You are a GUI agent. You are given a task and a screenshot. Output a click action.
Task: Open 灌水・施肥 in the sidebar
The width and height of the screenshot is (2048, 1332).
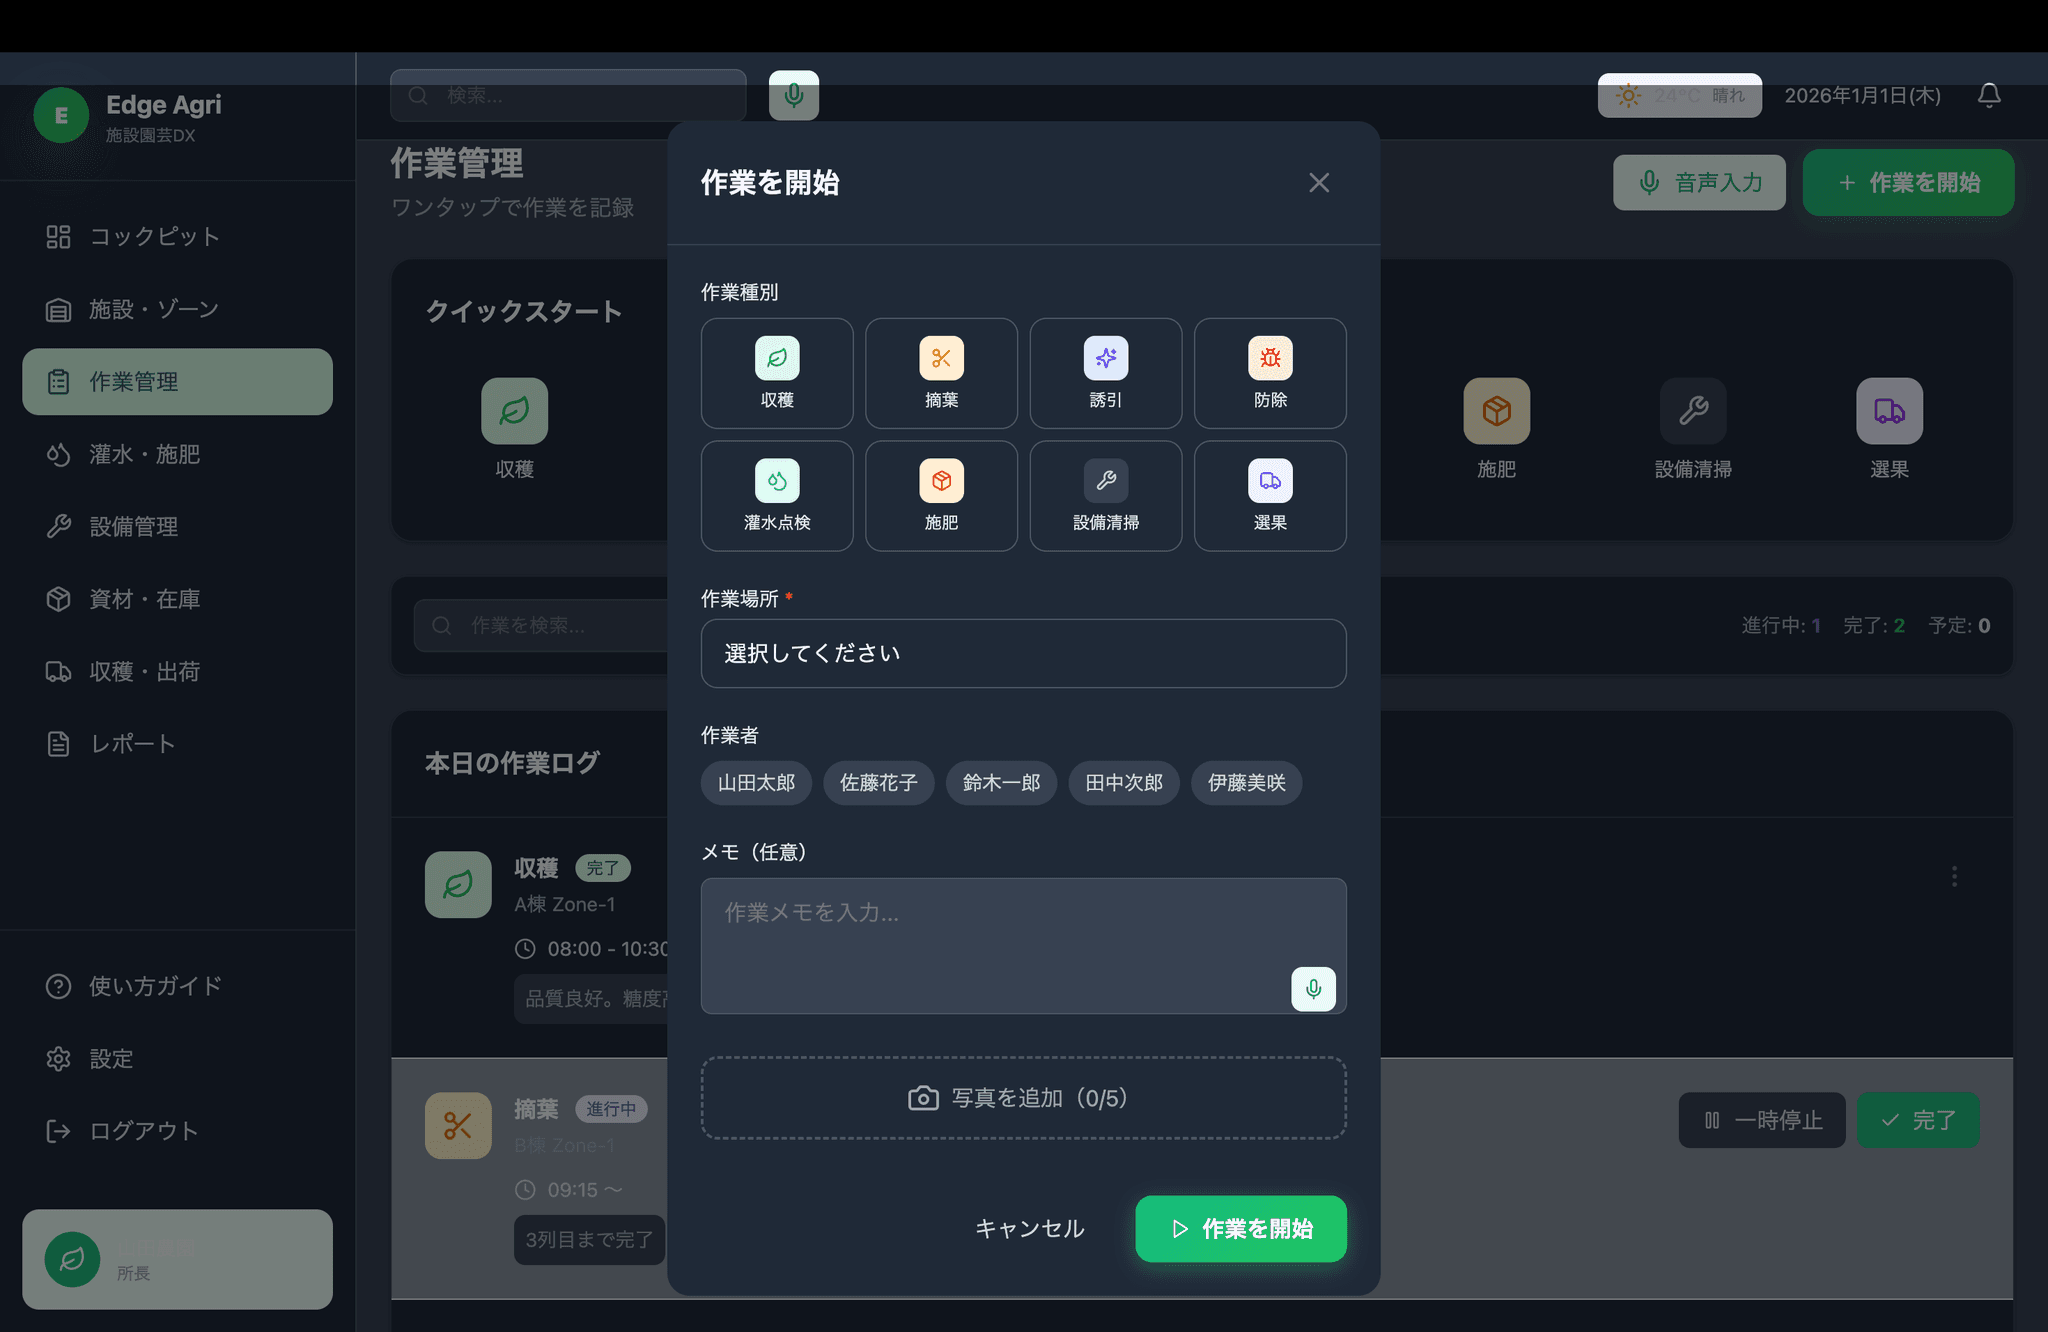tap(144, 454)
